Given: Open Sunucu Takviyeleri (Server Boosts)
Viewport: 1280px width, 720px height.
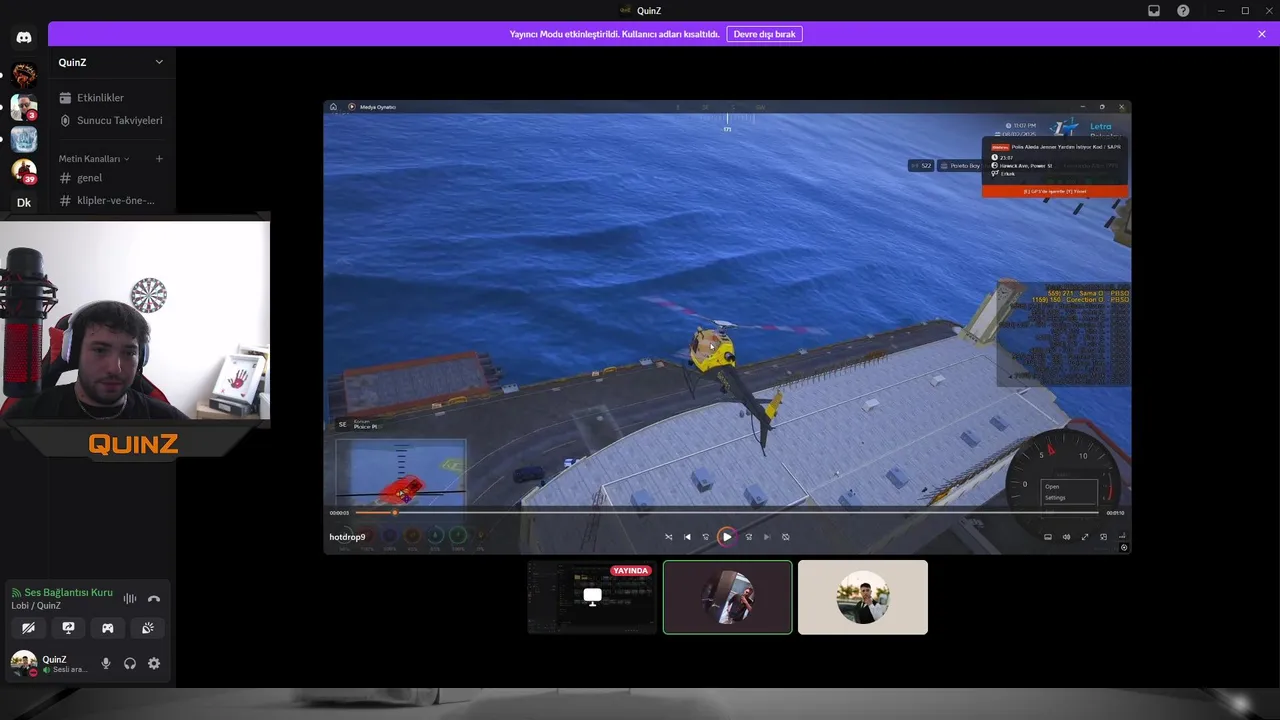Looking at the screenshot, I should pos(112,120).
